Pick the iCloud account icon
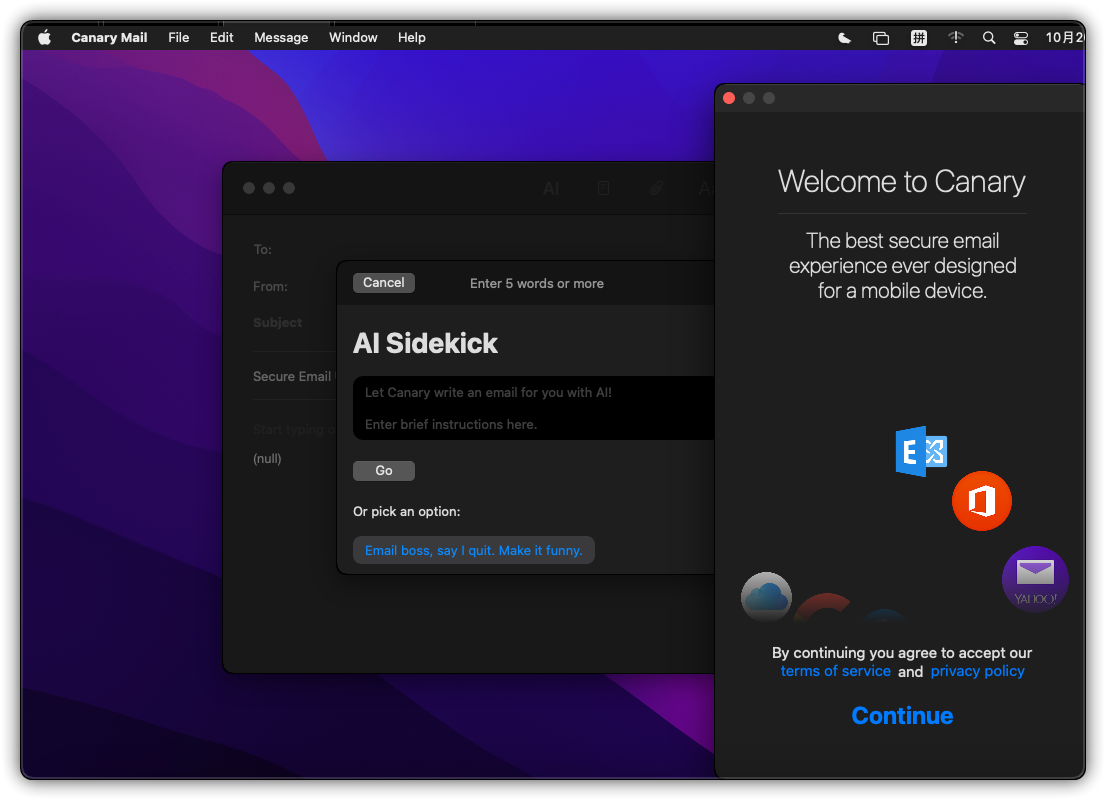The height and width of the screenshot is (800, 1106). 767,598
